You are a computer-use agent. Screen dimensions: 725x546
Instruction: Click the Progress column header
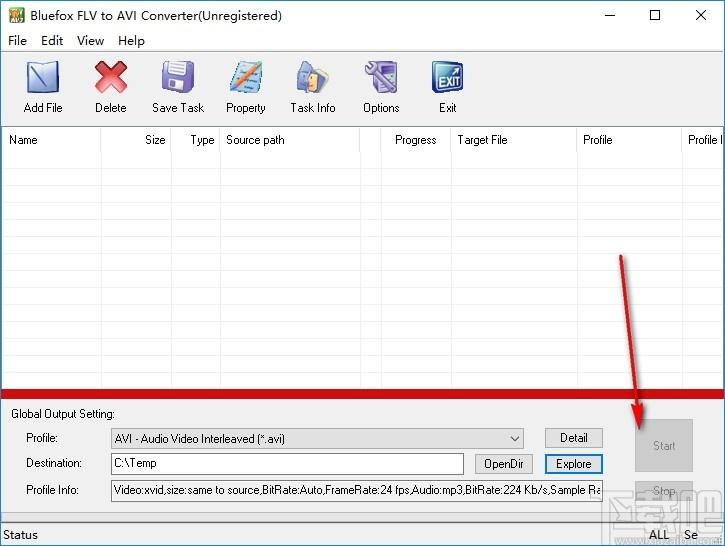[416, 140]
